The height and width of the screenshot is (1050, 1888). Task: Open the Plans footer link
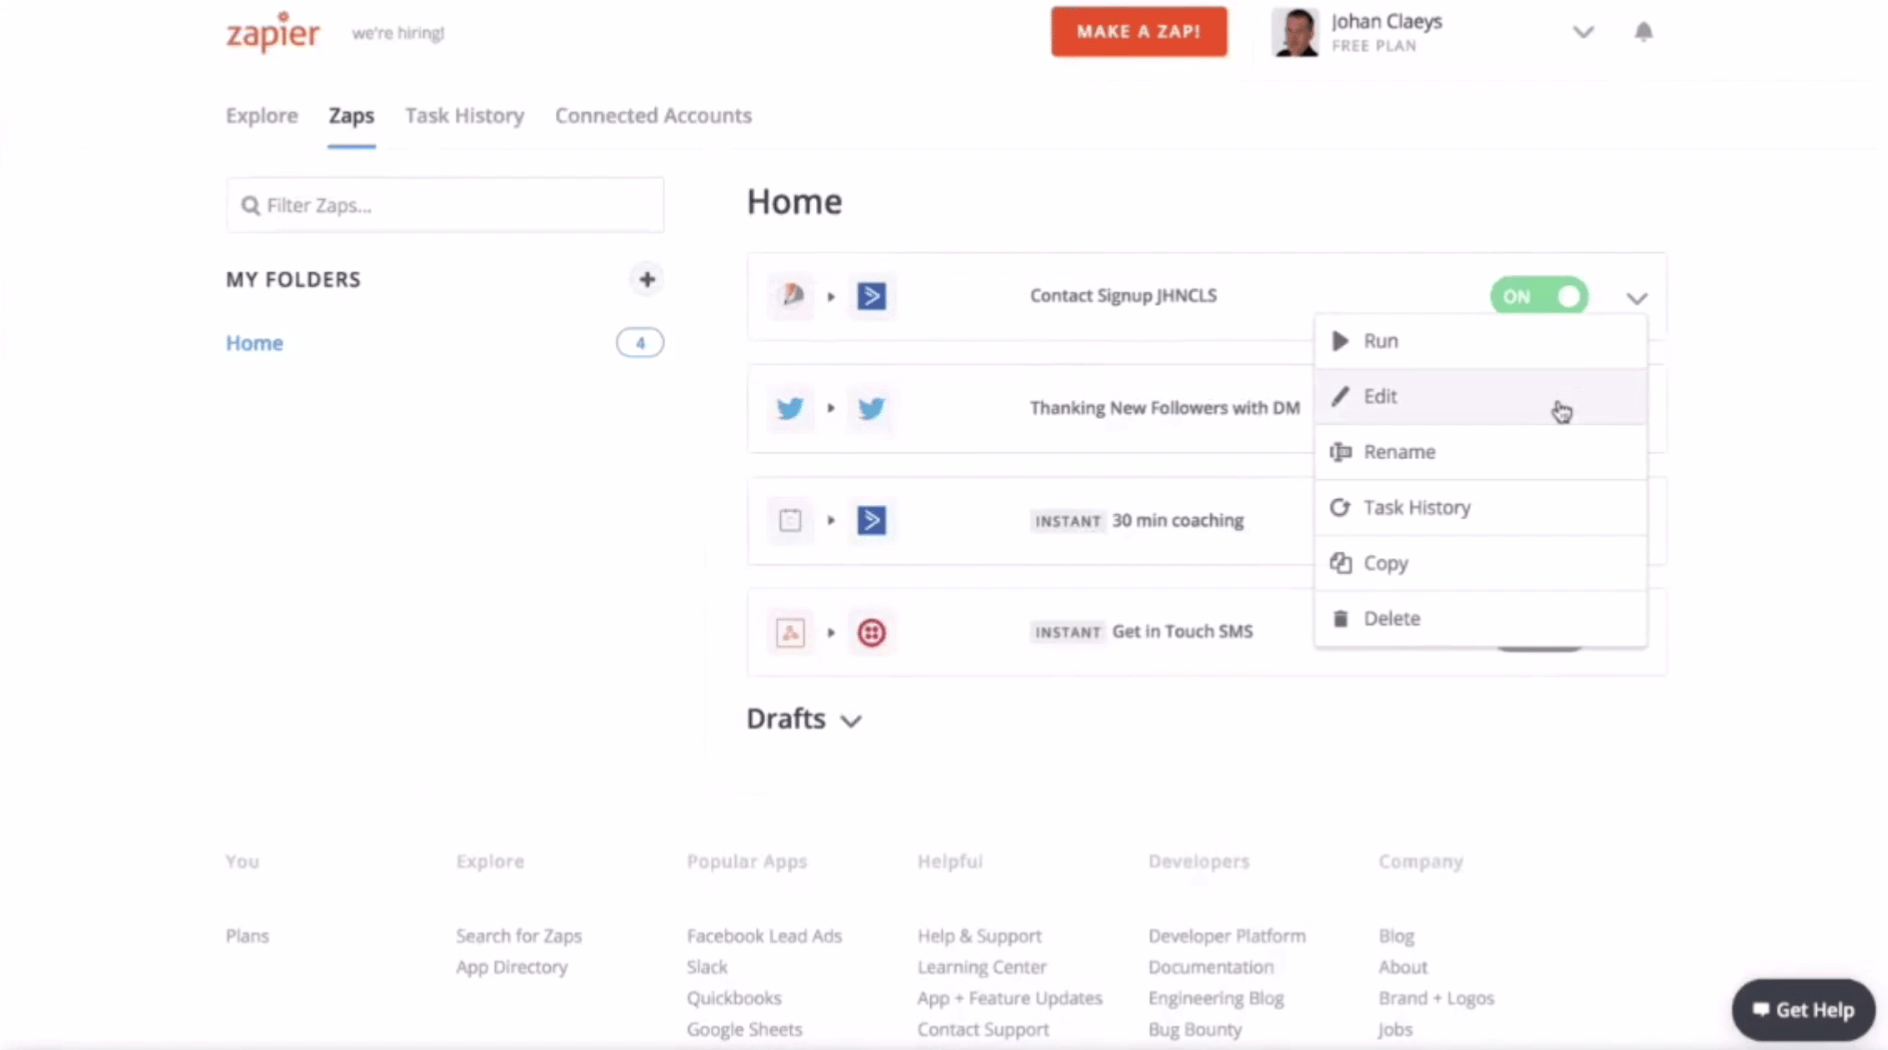point(247,936)
